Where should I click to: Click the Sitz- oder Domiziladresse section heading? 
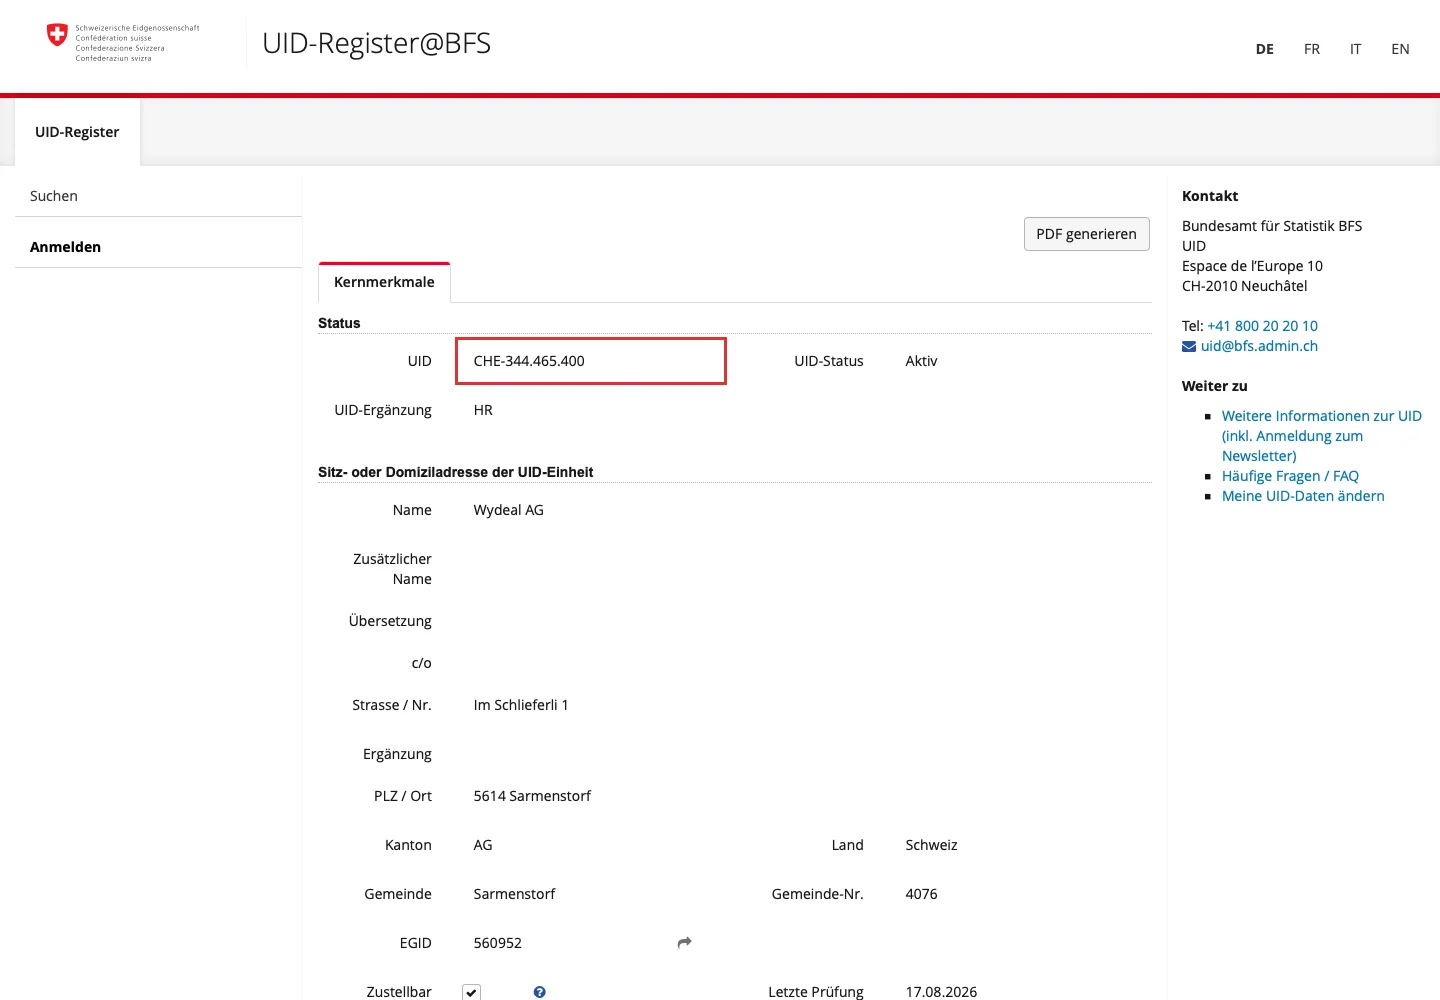click(x=456, y=472)
